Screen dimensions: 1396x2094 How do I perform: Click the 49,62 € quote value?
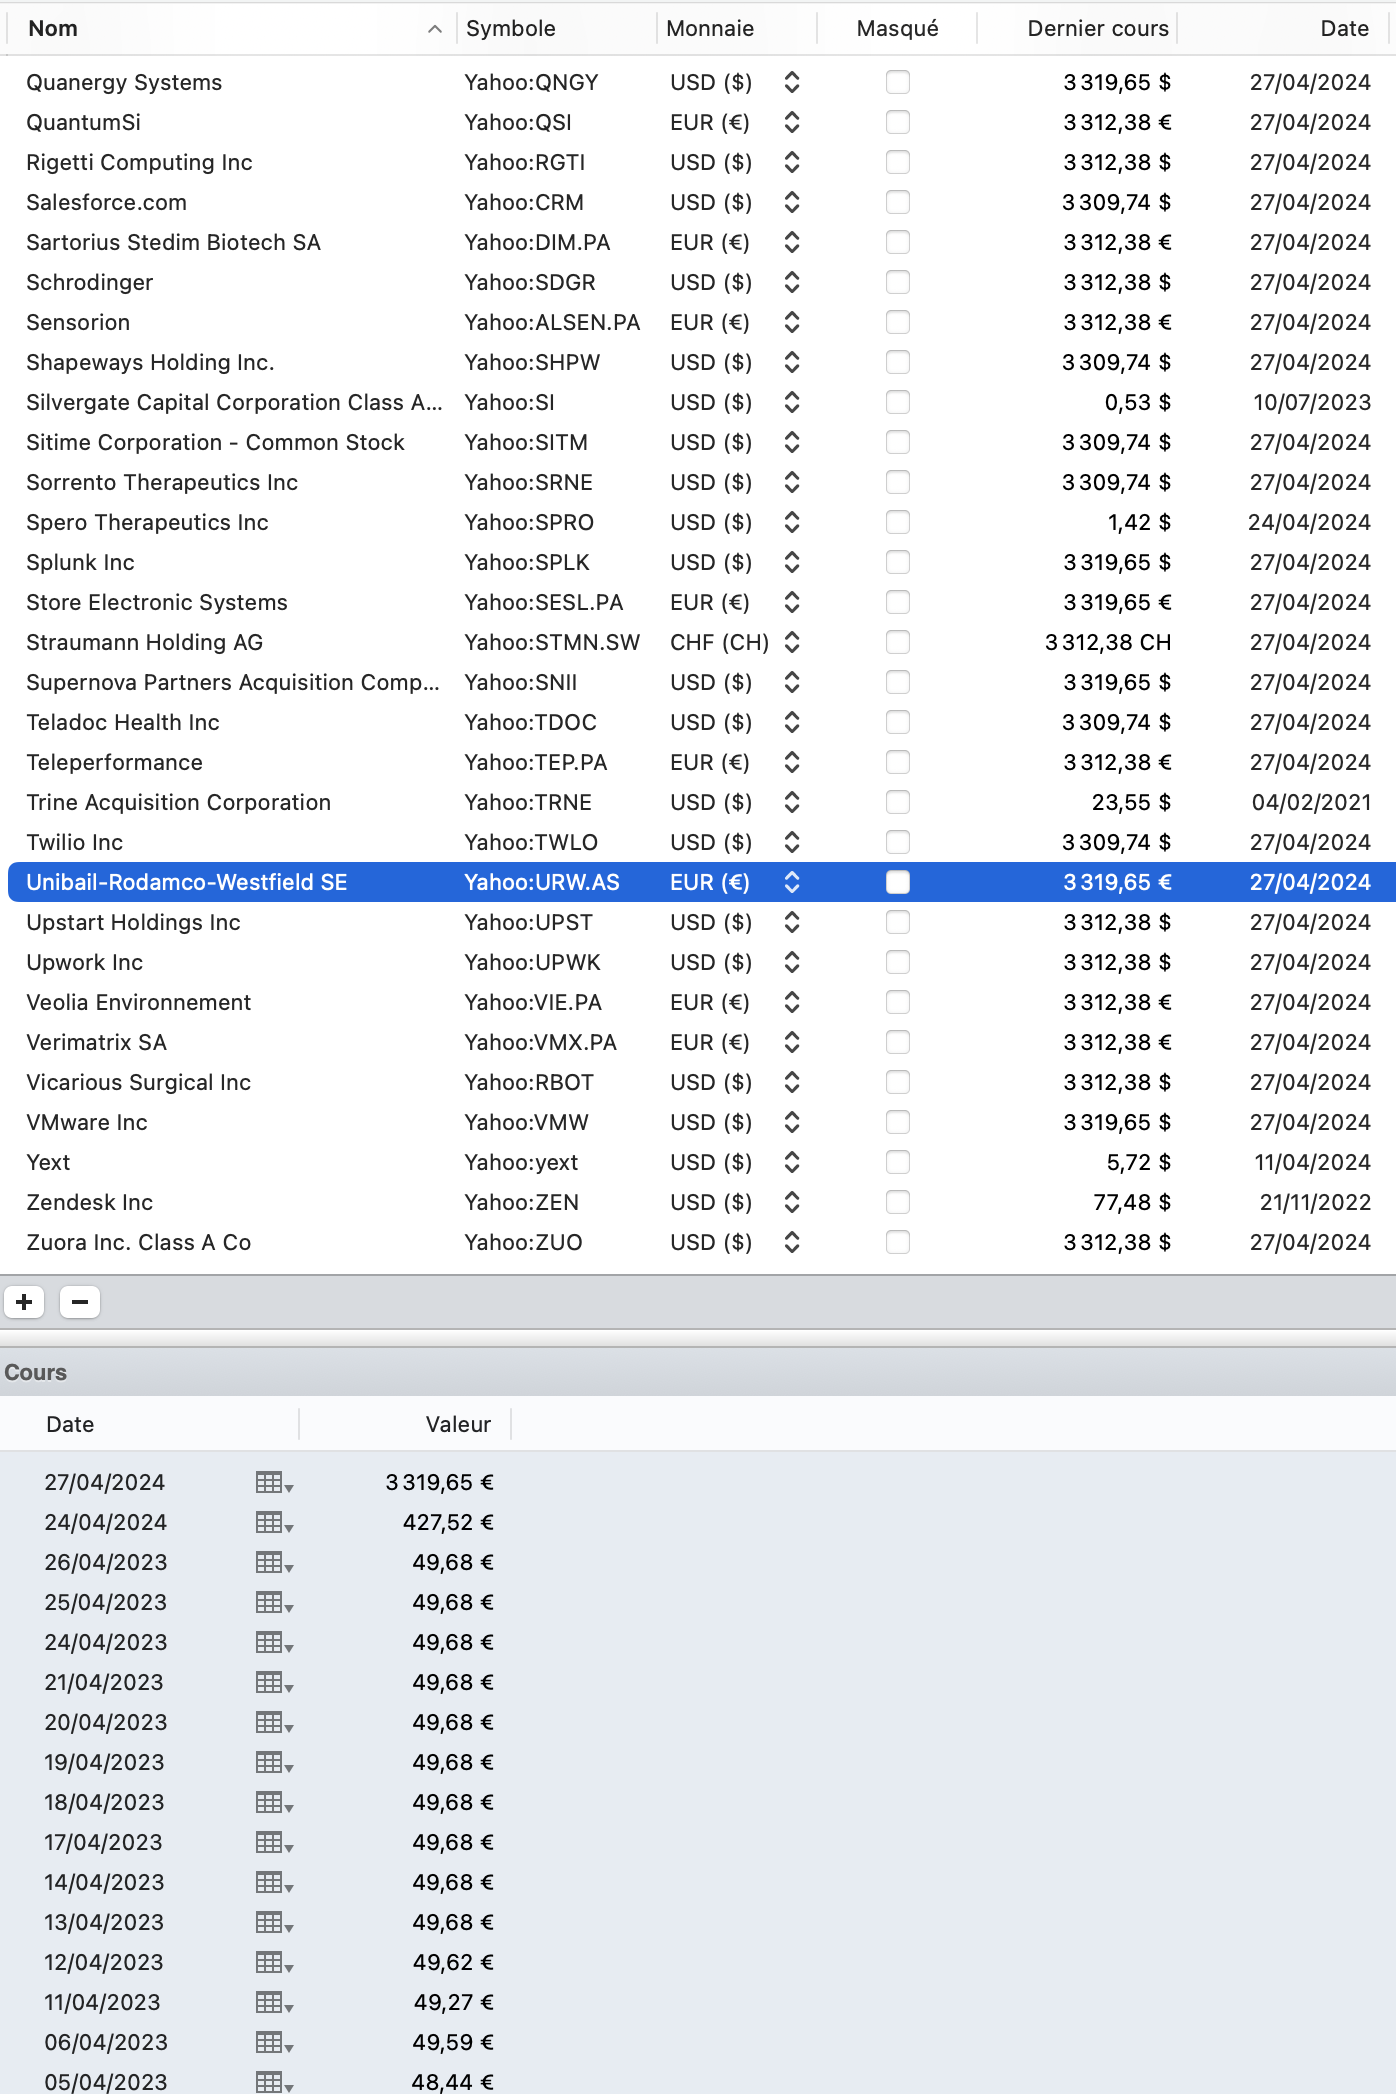453,1962
